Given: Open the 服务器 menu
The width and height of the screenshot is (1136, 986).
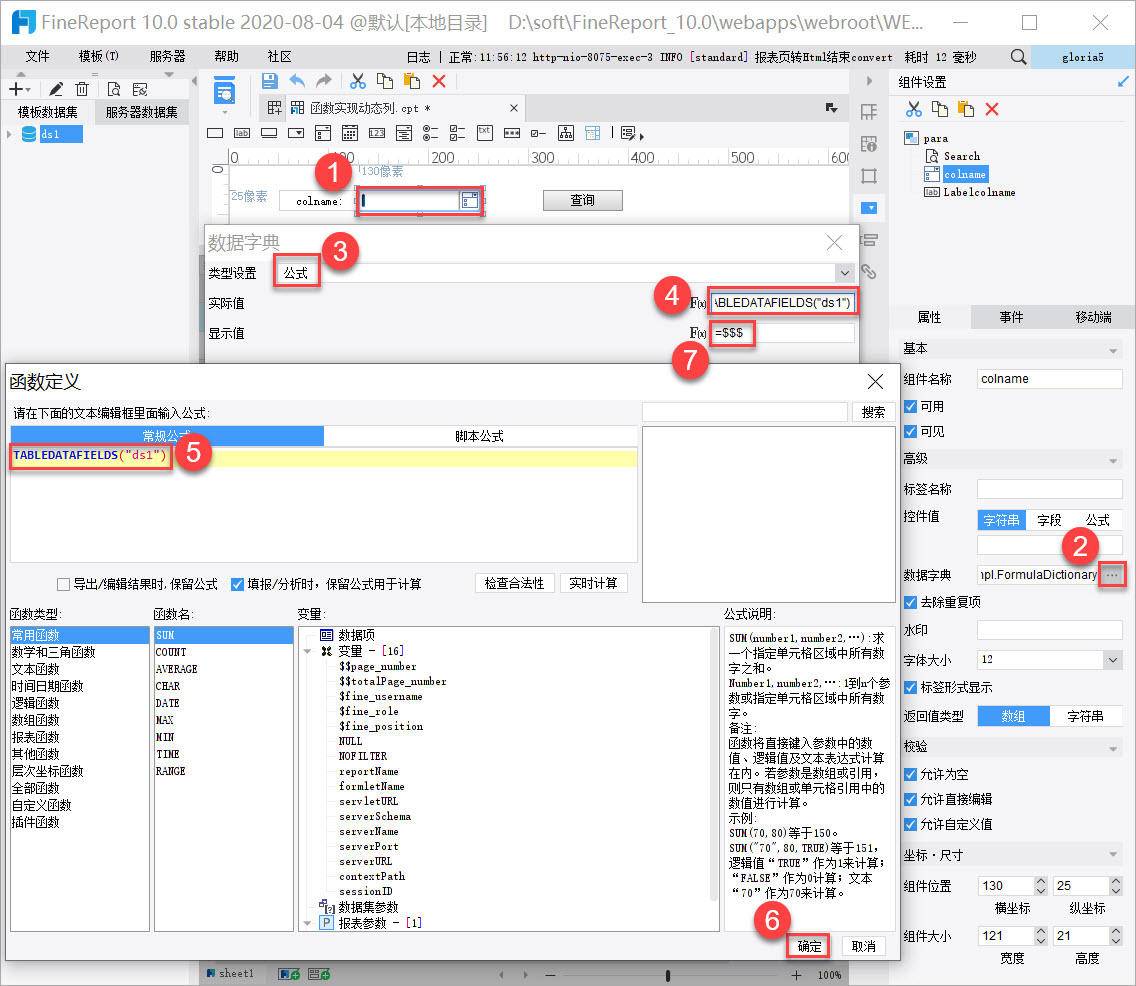Looking at the screenshot, I should tap(167, 57).
